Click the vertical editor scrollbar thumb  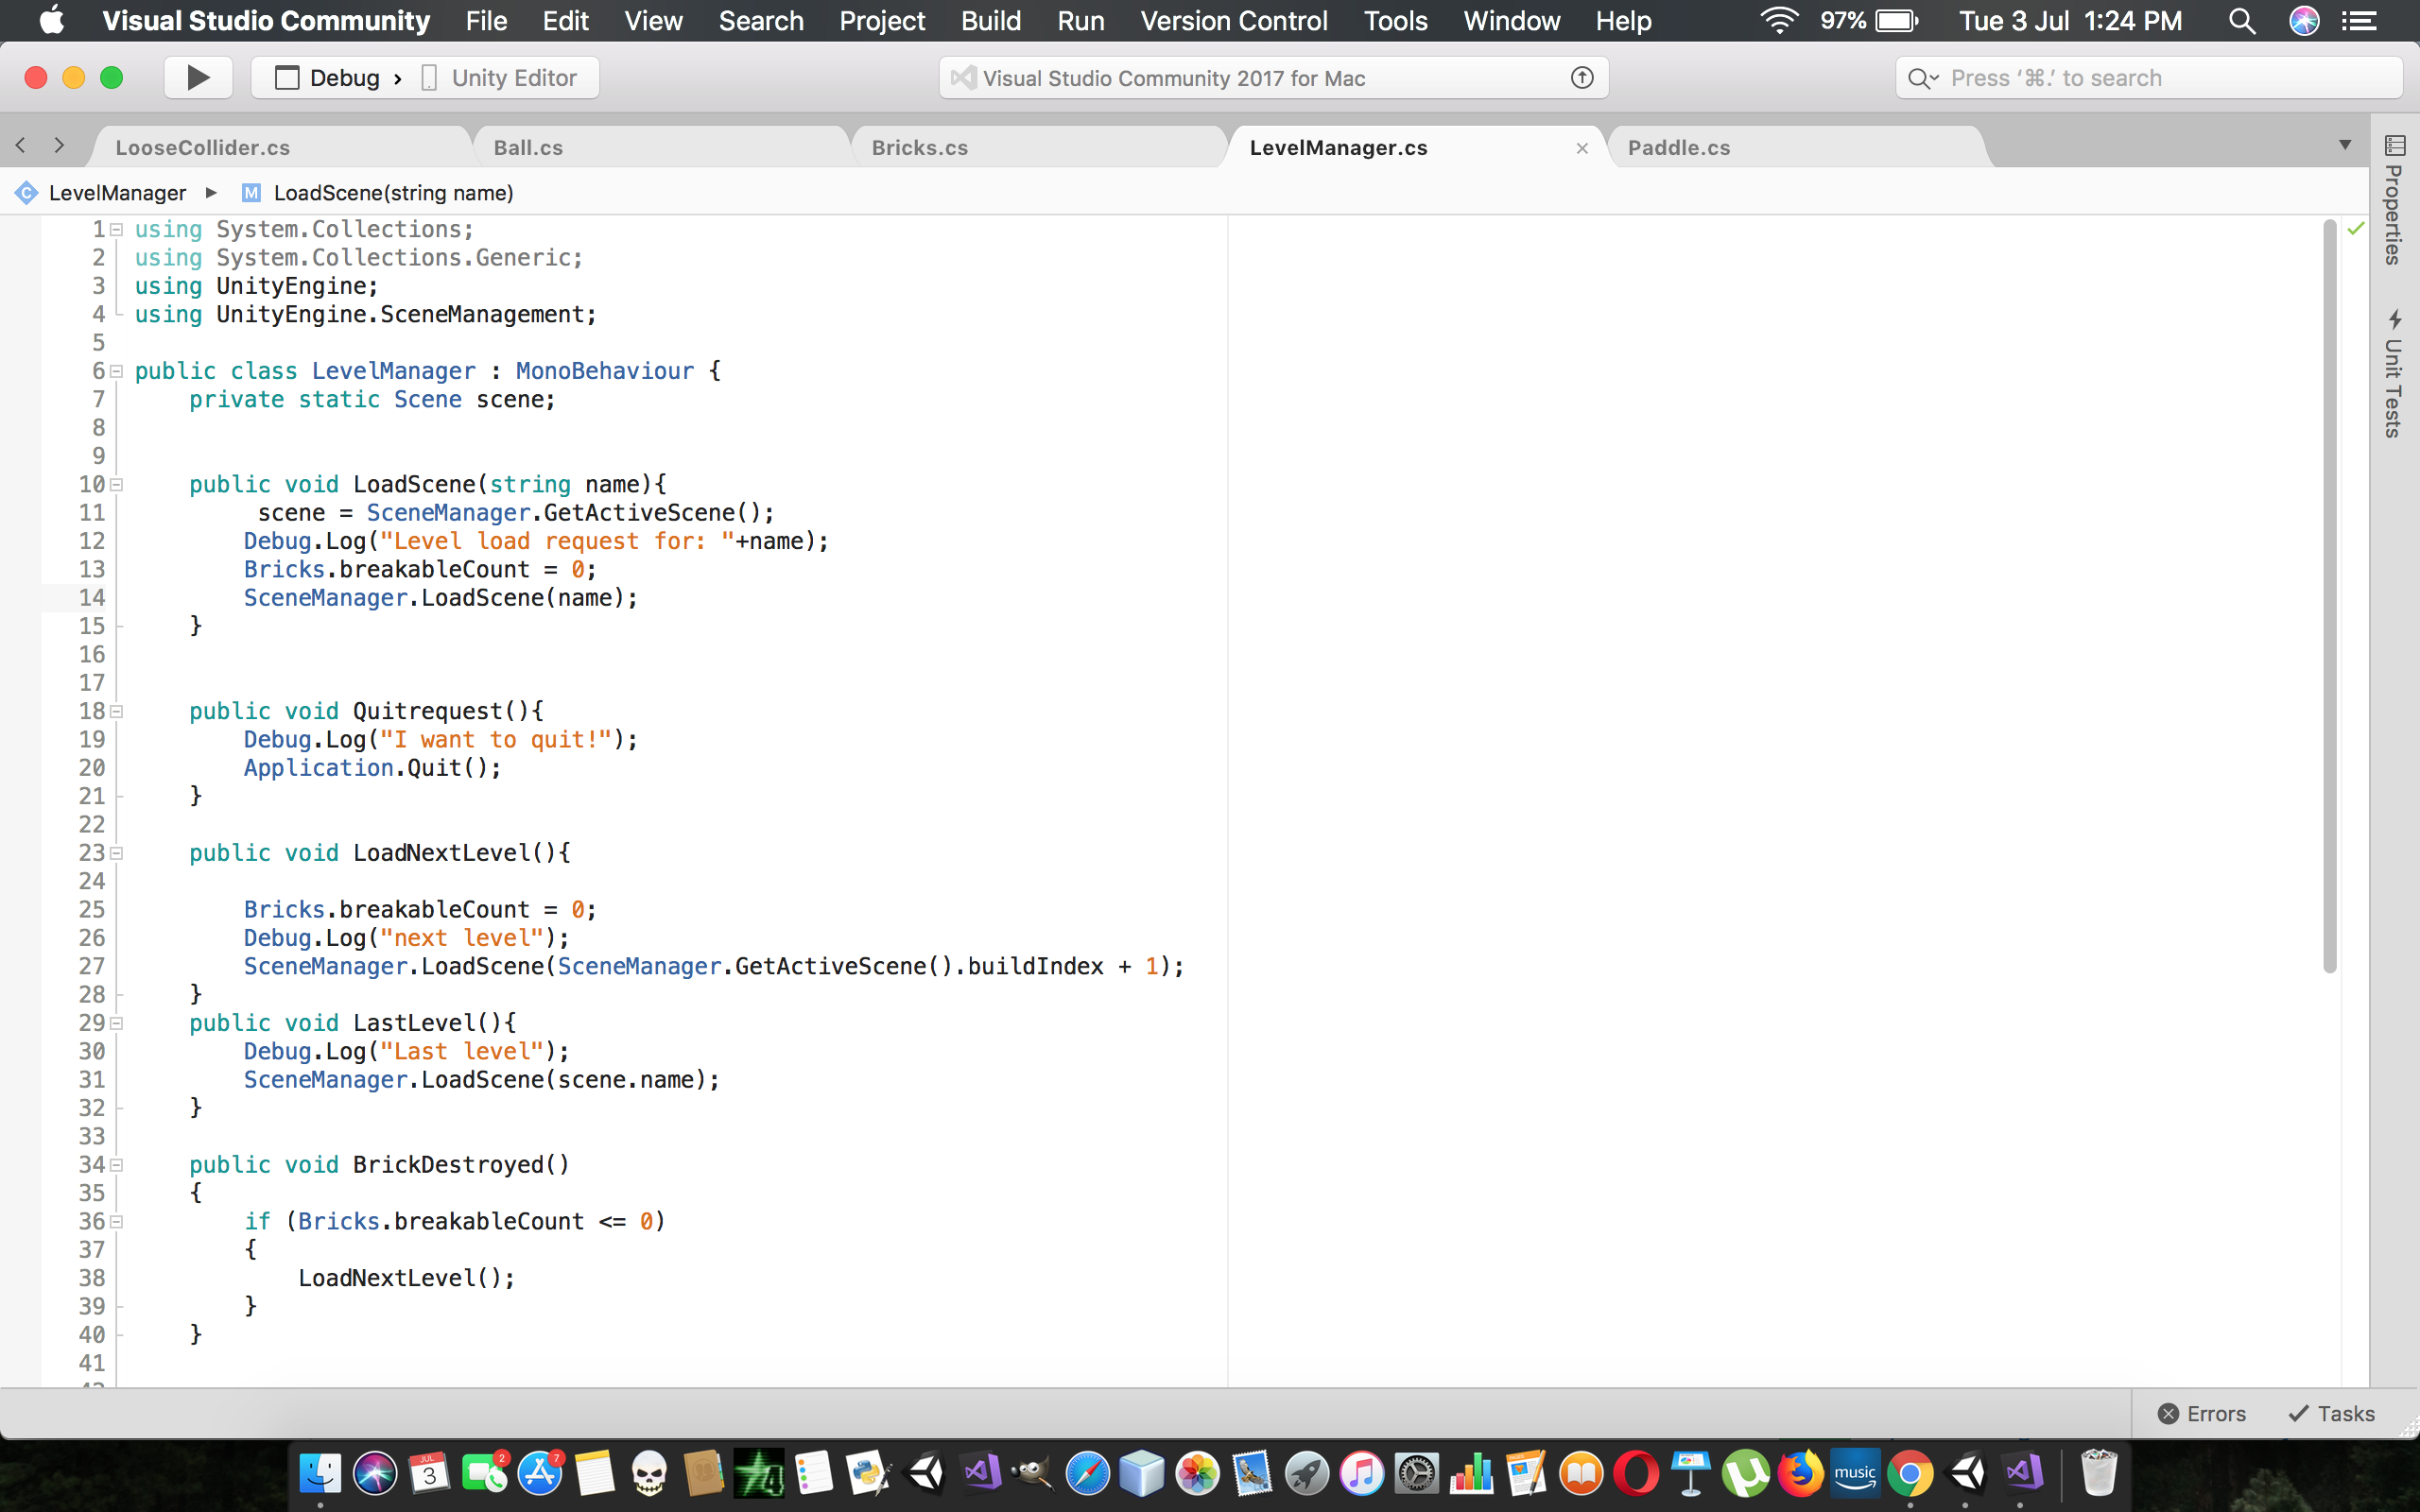[2329, 597]
